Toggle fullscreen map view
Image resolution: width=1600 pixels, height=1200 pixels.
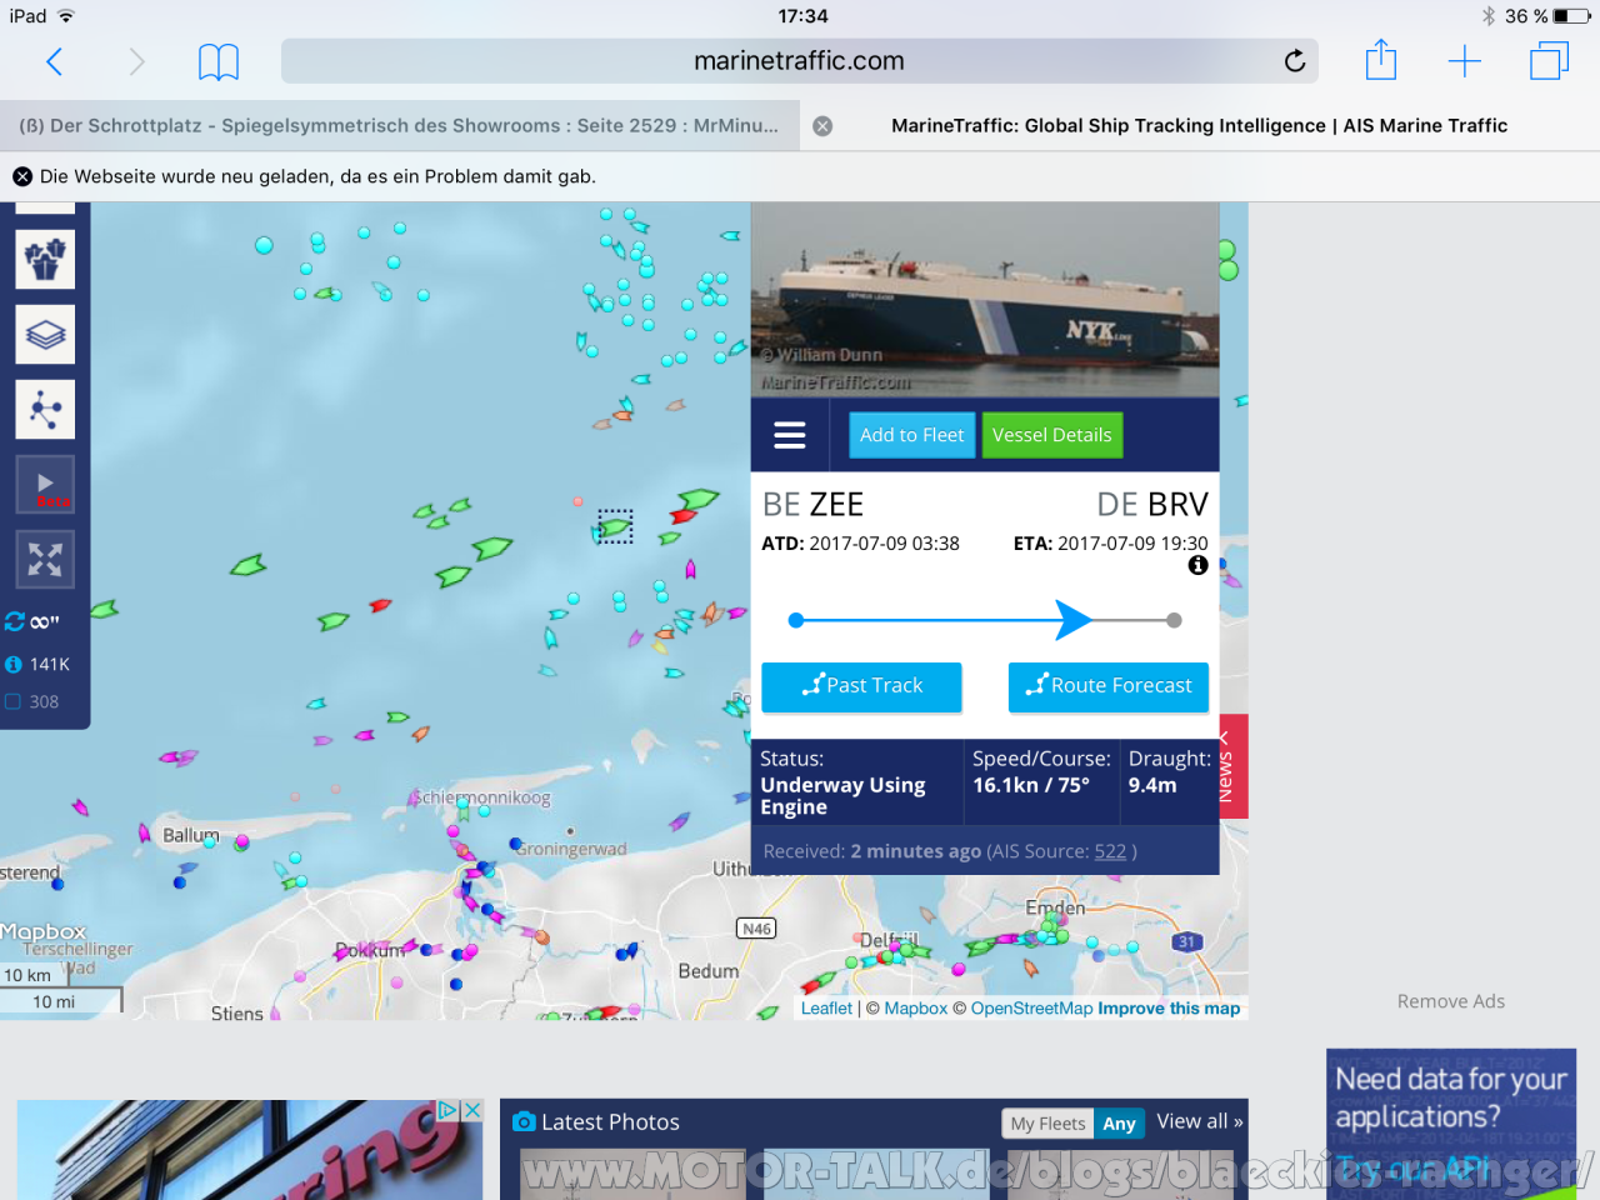[x=45, y=560]
